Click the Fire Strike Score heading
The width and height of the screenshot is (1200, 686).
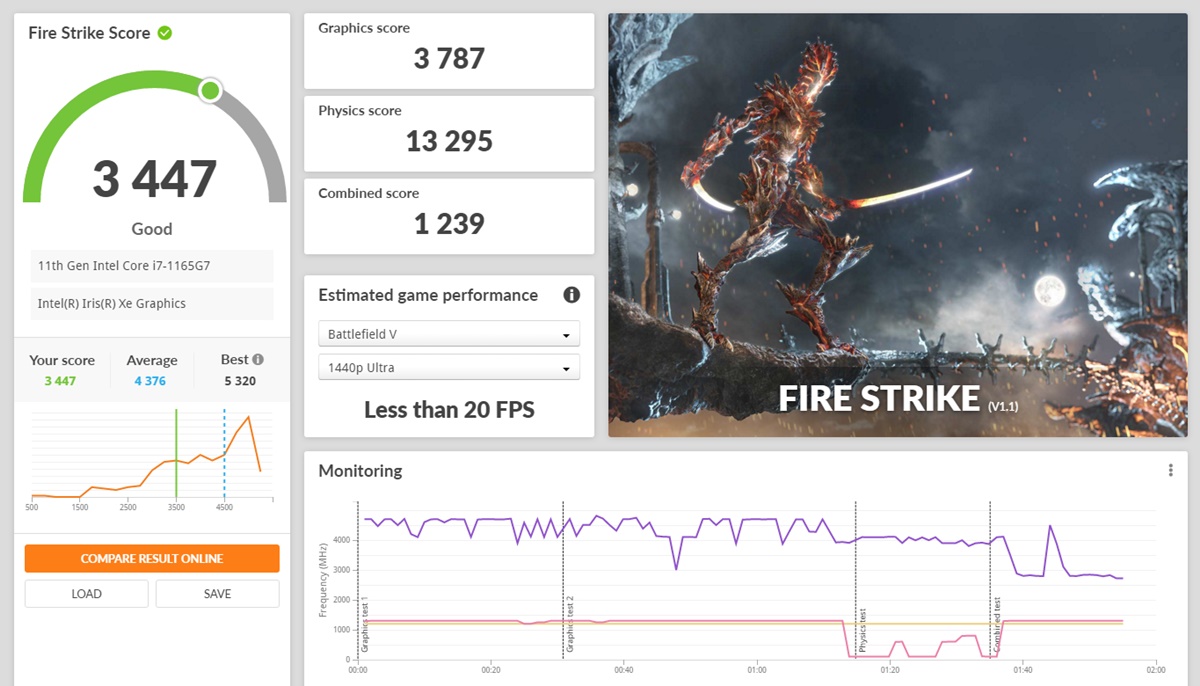pyautogui.click(x=89, y=33)
